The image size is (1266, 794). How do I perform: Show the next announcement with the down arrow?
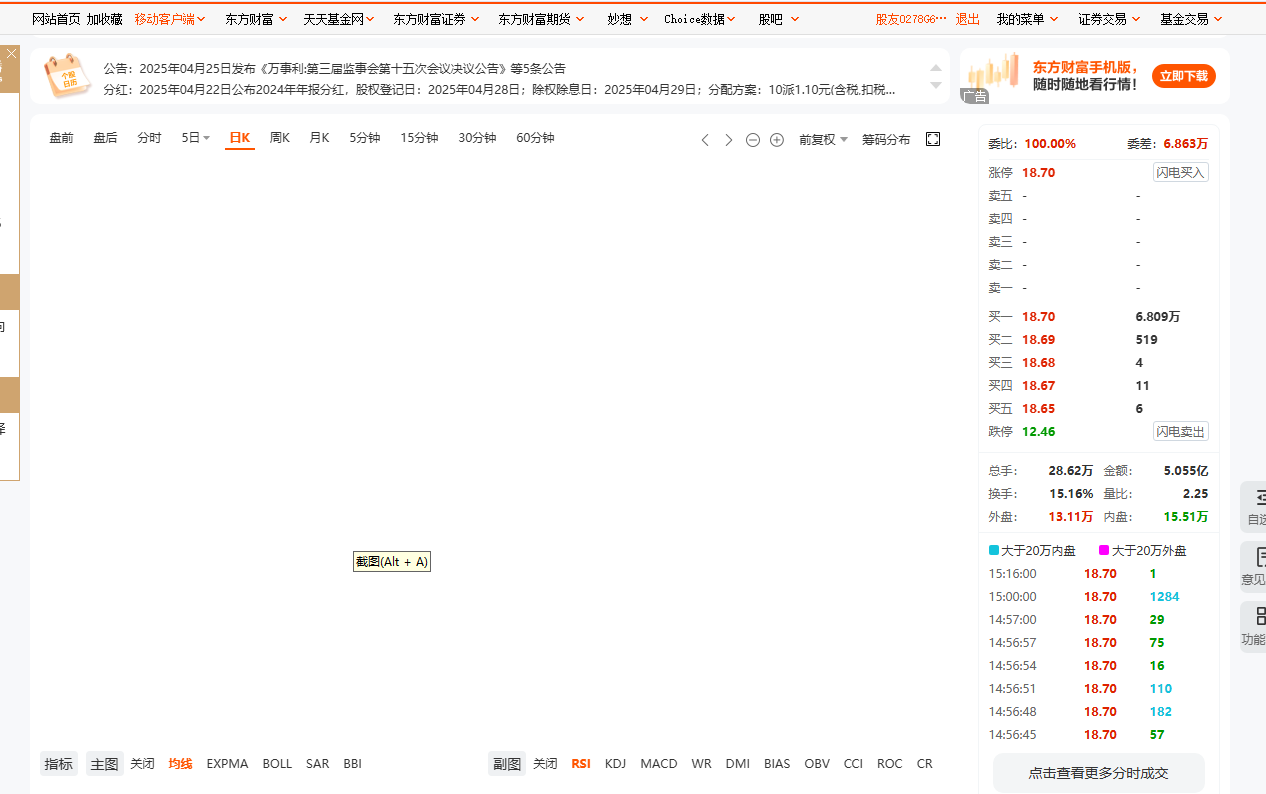point(936,86)
